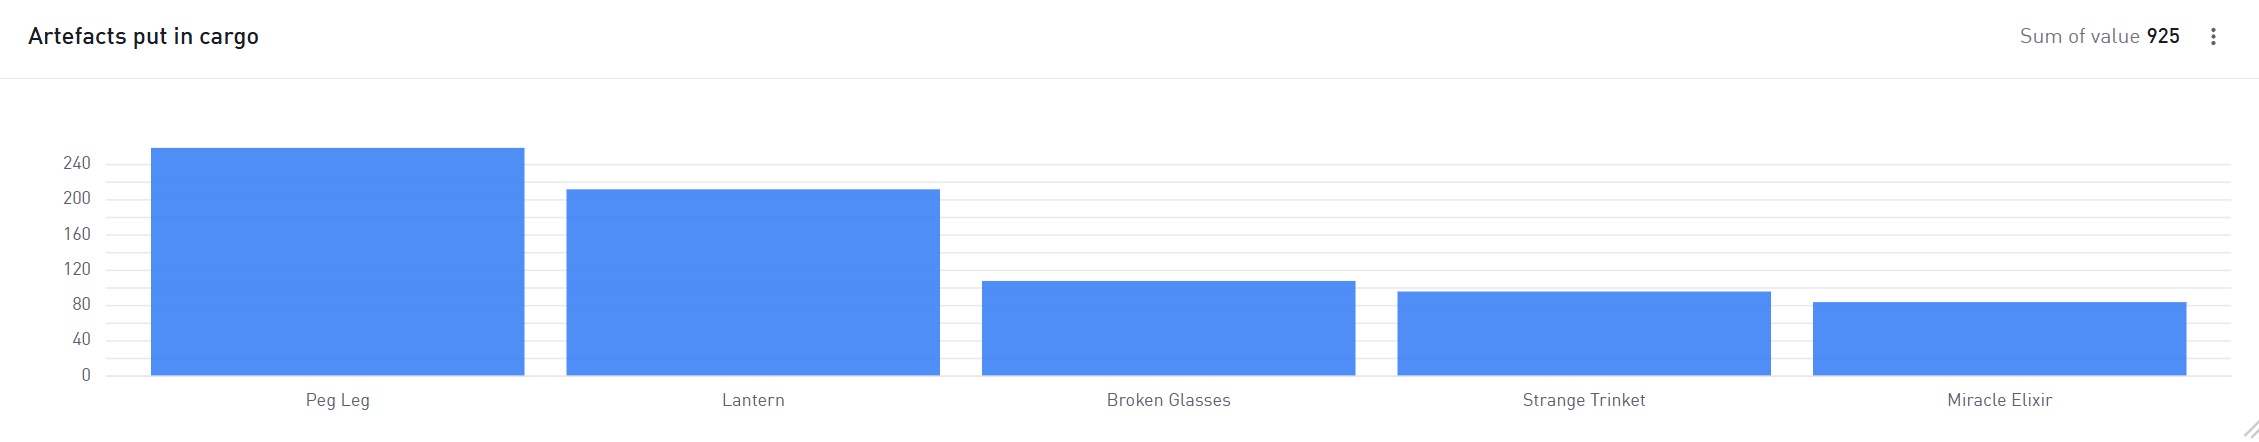2259x442 pixels.
Task: Select the Strange Trinket bar
Action: 1584,334
